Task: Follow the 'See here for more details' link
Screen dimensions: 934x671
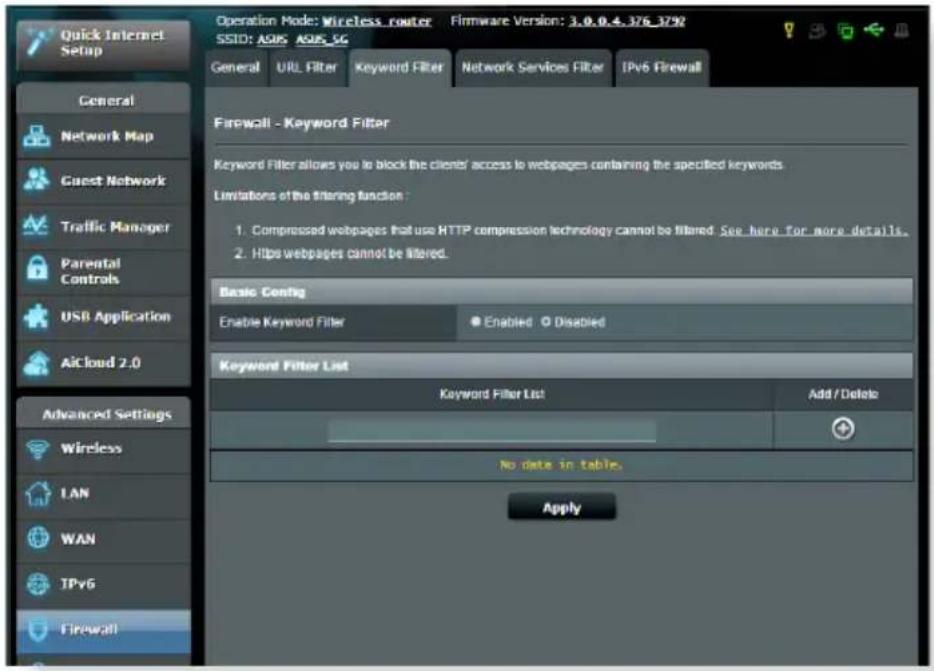Action: [x=814, y=230]
